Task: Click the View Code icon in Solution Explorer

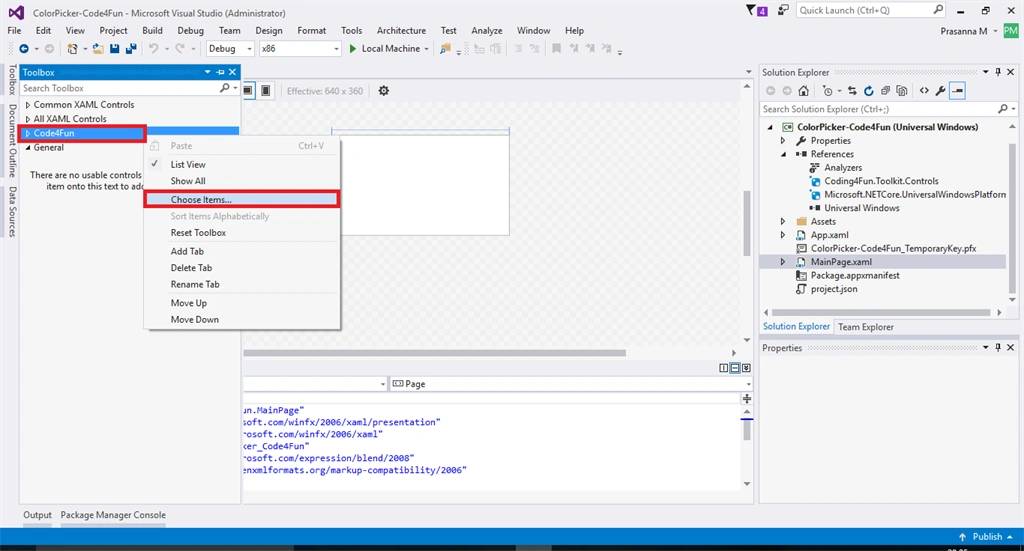Action: (x=924, y=91)
